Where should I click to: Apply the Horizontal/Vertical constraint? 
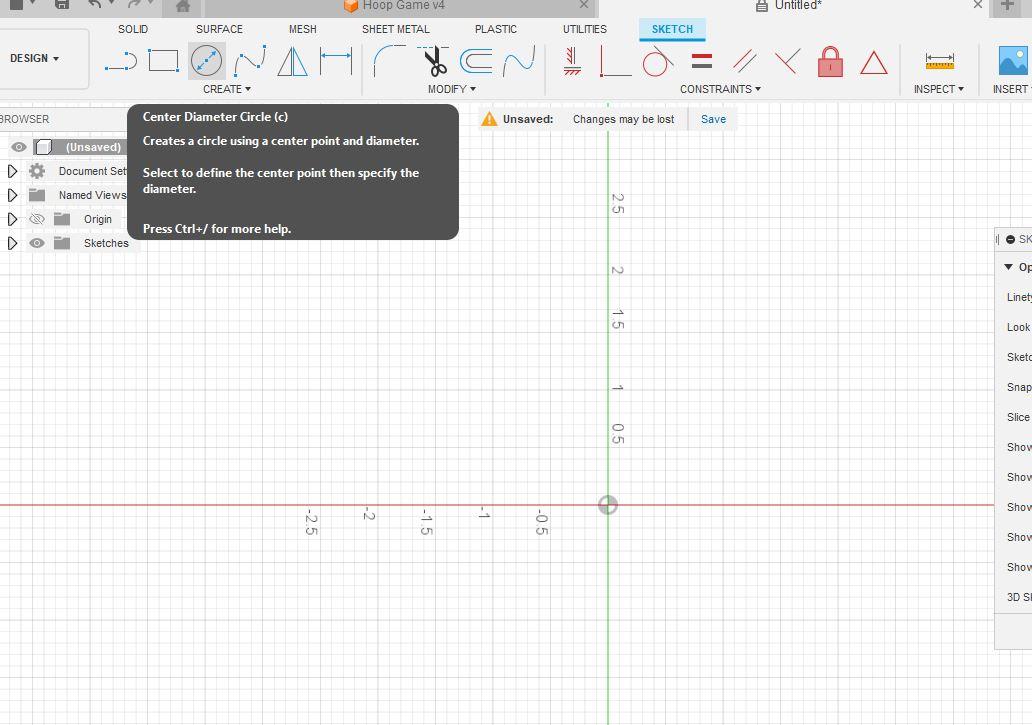click(572, 61)
